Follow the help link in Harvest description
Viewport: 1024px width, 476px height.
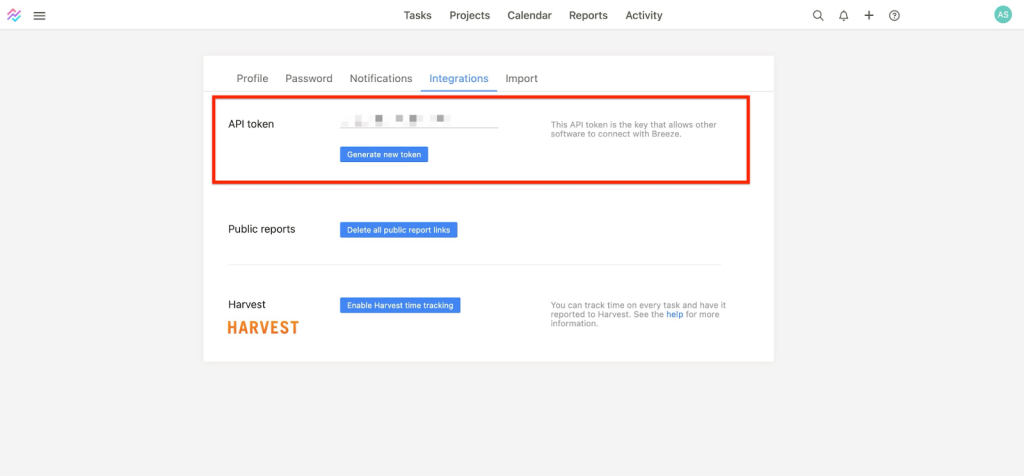tap(674, 314)
